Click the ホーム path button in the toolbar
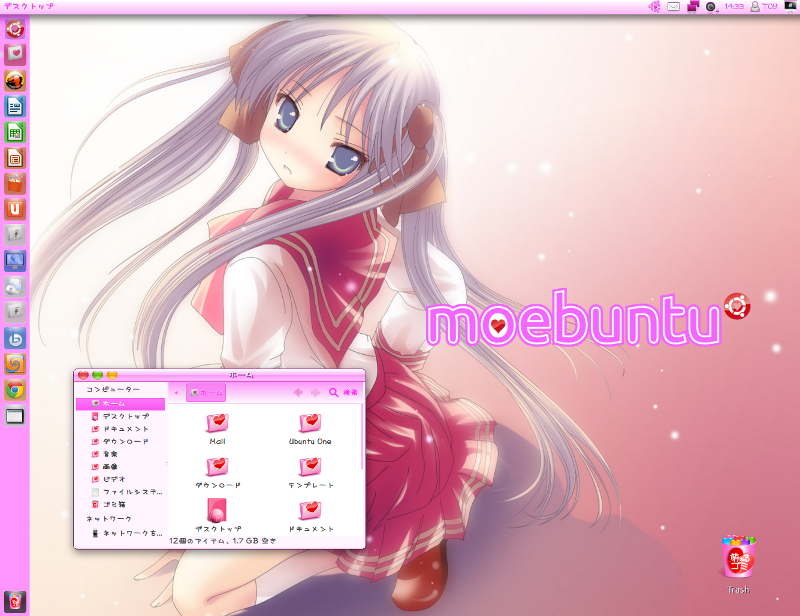Image resolution: width=800 pixels, height=616 pixels. (x=206, y=392)
